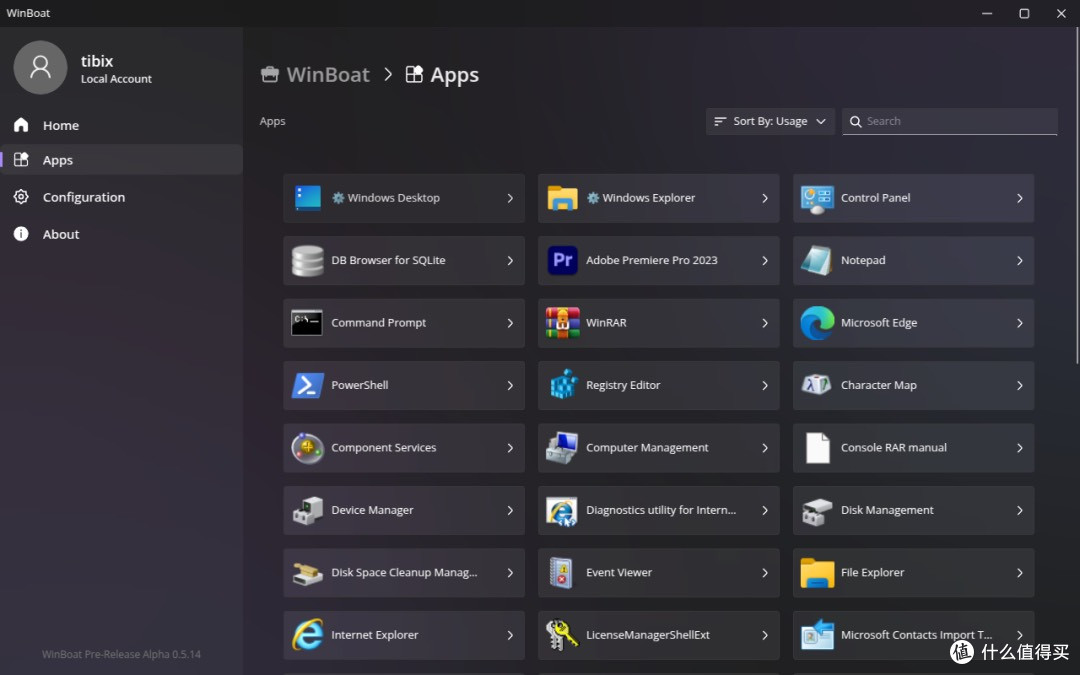Expand the Event Viewer chevron arrow
Image resolution: width=1080 pixels, height=675 pixels.
(765, 573)
